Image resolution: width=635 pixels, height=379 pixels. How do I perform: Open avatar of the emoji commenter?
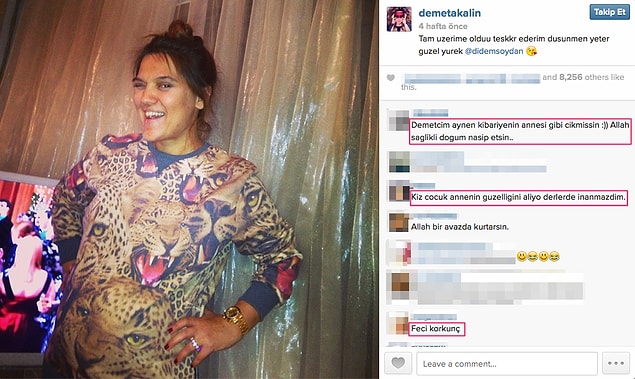(398, 252)
